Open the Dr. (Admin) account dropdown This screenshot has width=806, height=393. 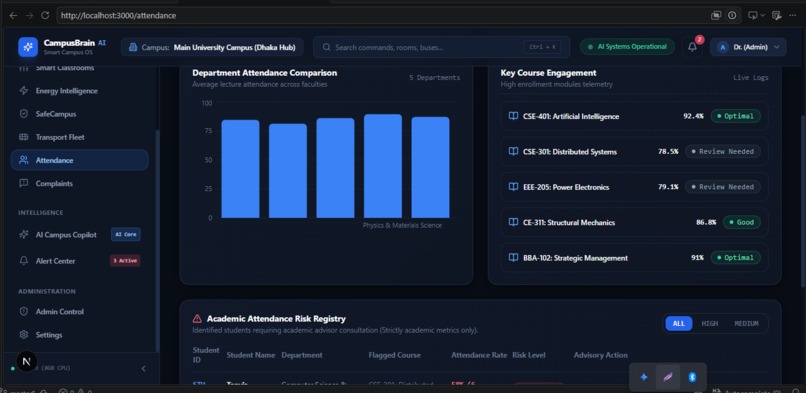click(748, 47)
